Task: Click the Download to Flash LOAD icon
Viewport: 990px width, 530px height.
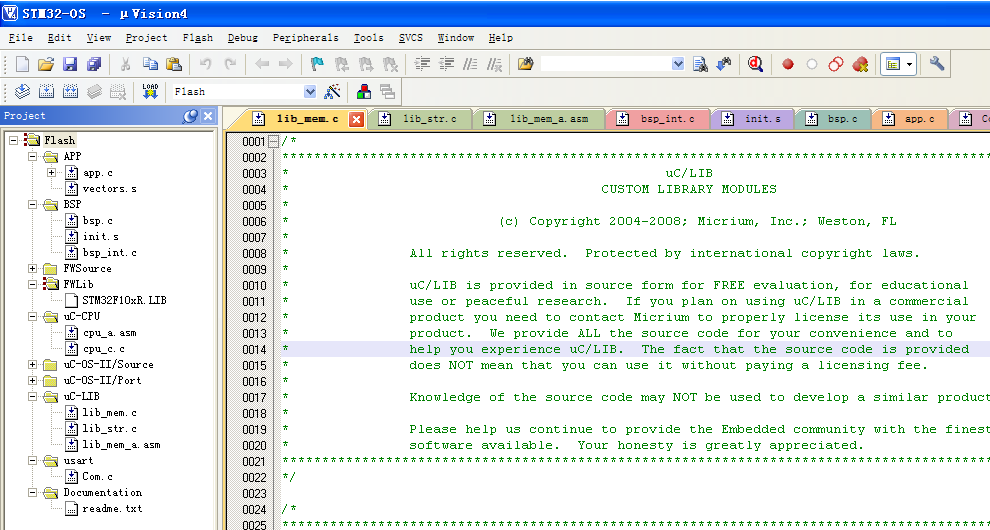Action: [150, 91]
